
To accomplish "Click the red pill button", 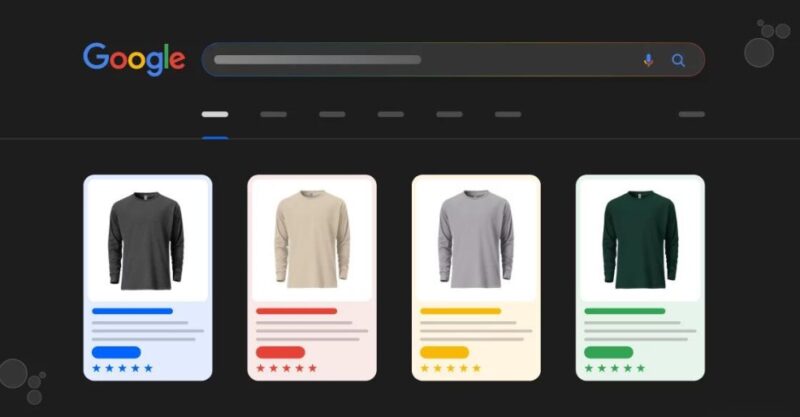I will (281, 352).
